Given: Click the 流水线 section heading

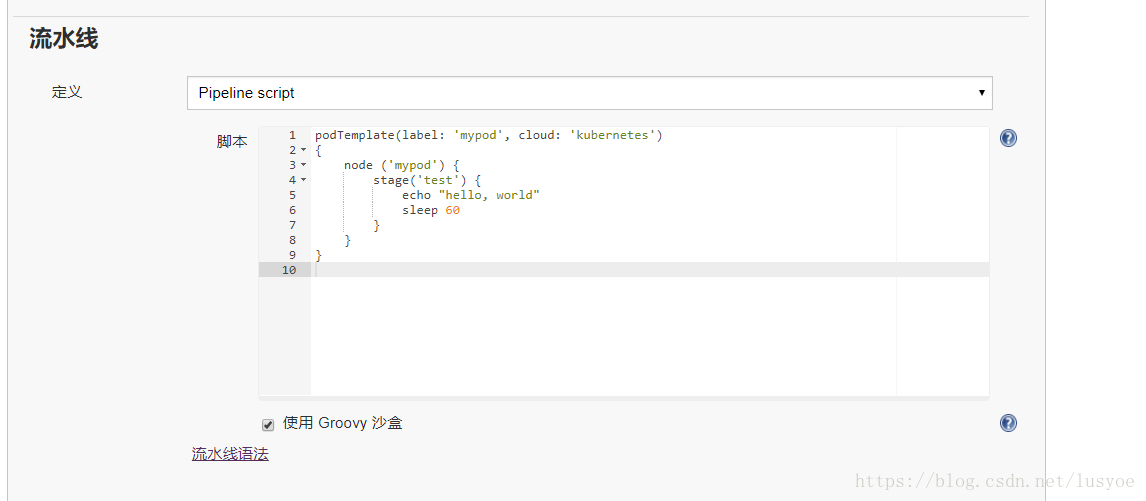Looking at the screenshot, I should [x=64, y=39].
